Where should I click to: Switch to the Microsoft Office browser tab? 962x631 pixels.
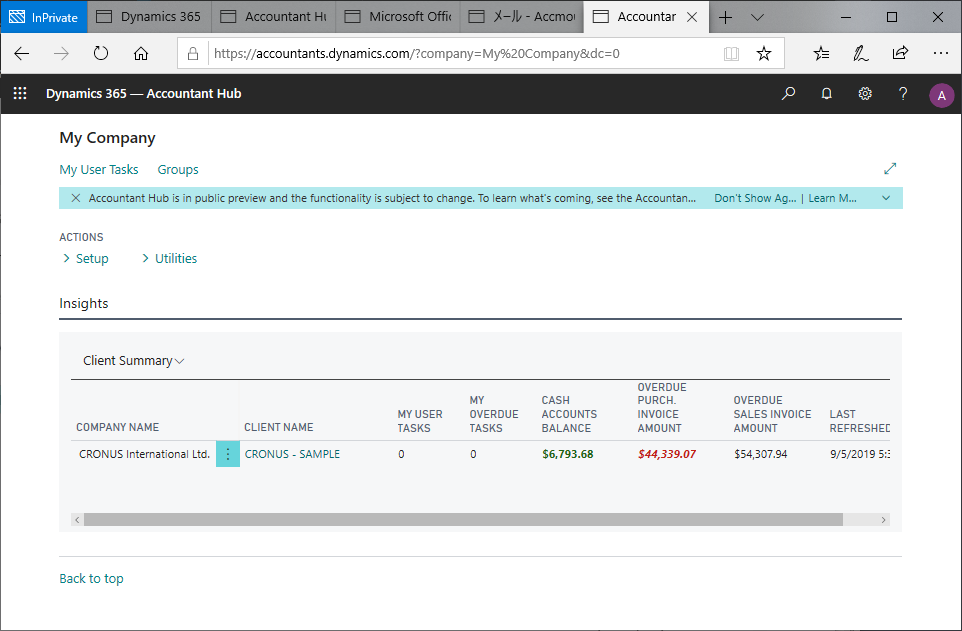[x=398, y=17]
